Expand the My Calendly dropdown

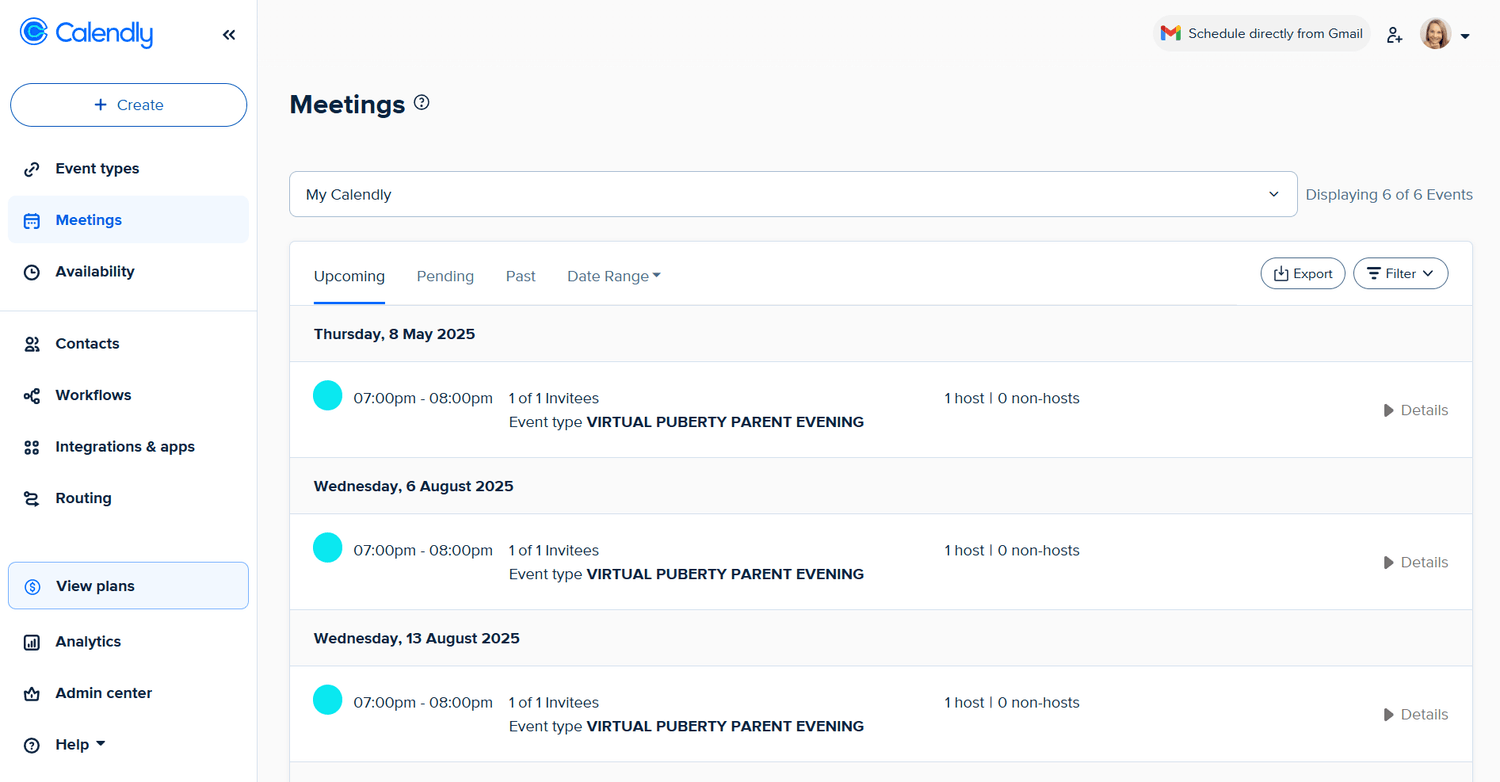(x=793, y=194)
